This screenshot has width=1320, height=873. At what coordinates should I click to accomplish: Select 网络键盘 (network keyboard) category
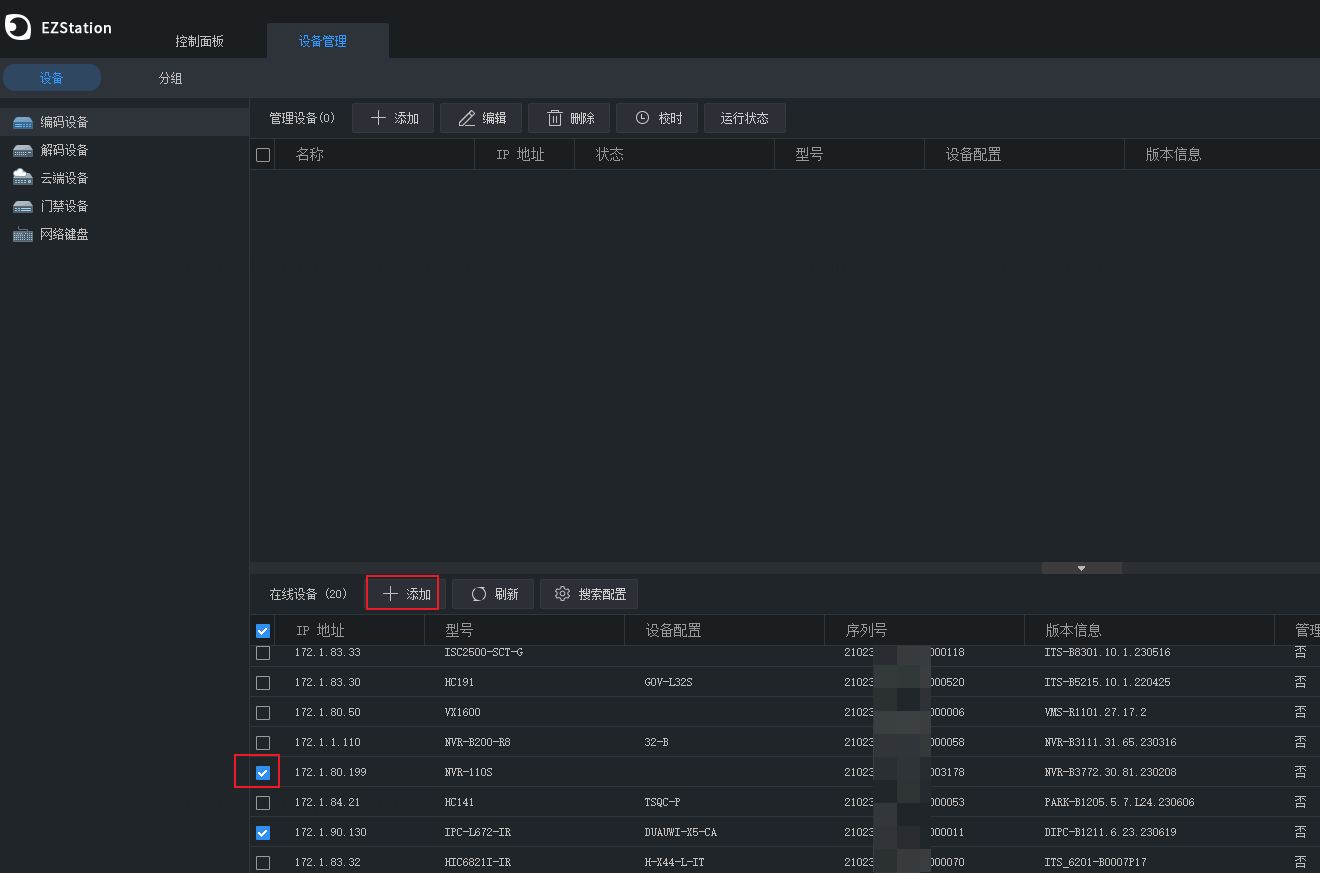pyautogui.click(x=60, y=234)
